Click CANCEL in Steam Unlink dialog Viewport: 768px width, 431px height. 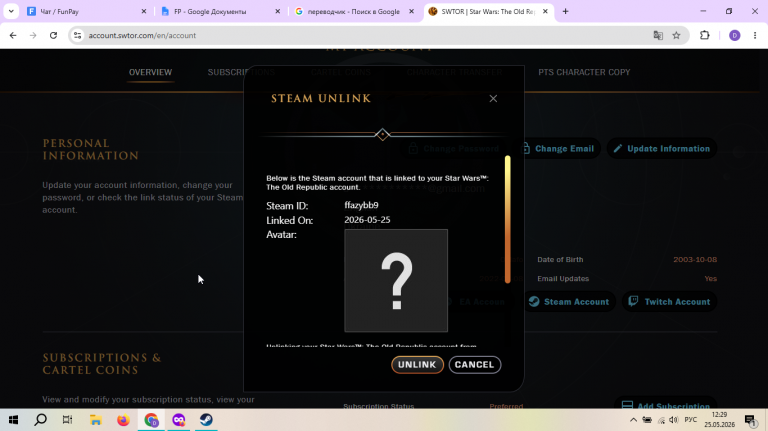coord(474,365)
